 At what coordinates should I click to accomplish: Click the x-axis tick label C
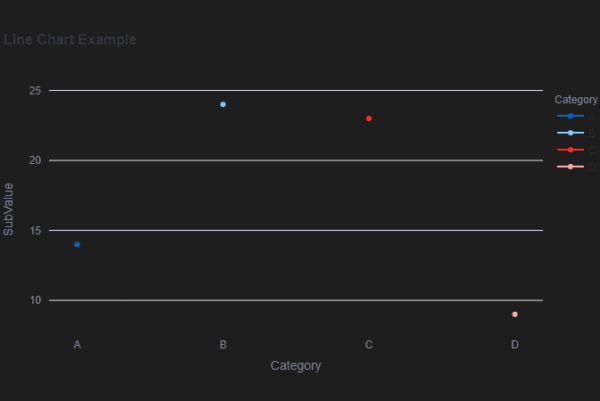369,345
